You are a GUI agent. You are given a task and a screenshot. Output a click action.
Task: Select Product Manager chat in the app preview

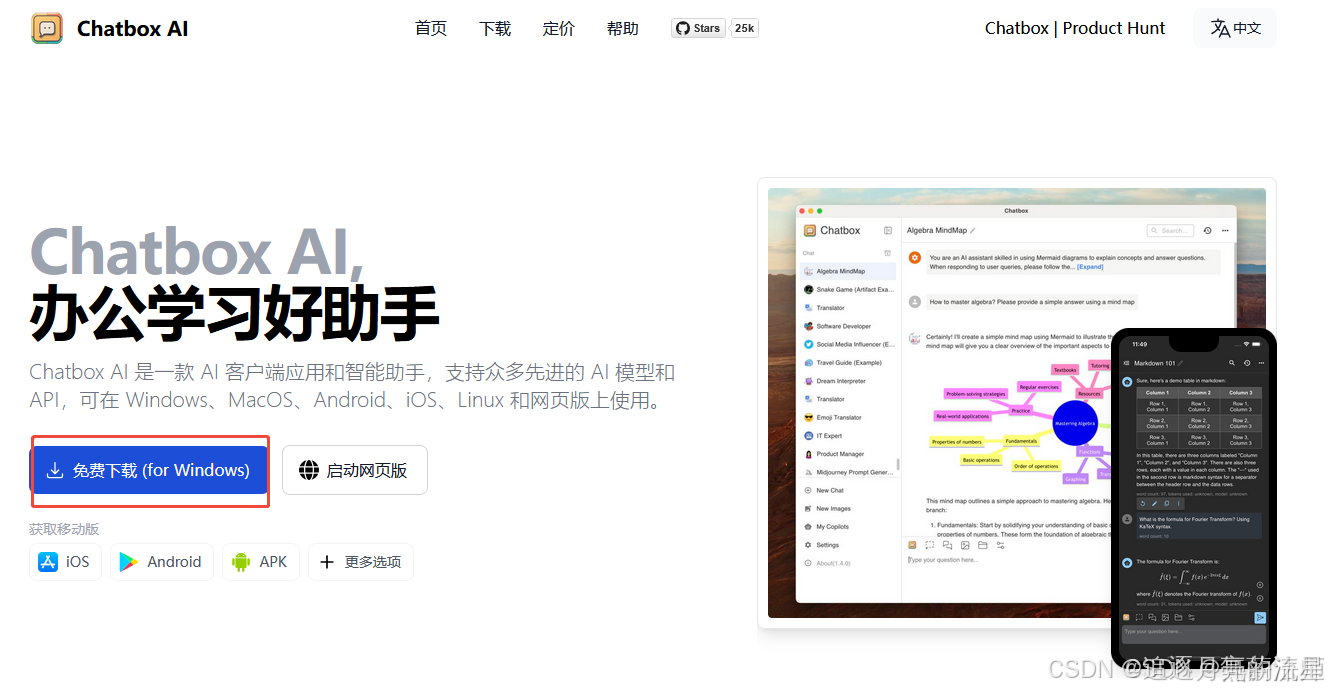848,454
